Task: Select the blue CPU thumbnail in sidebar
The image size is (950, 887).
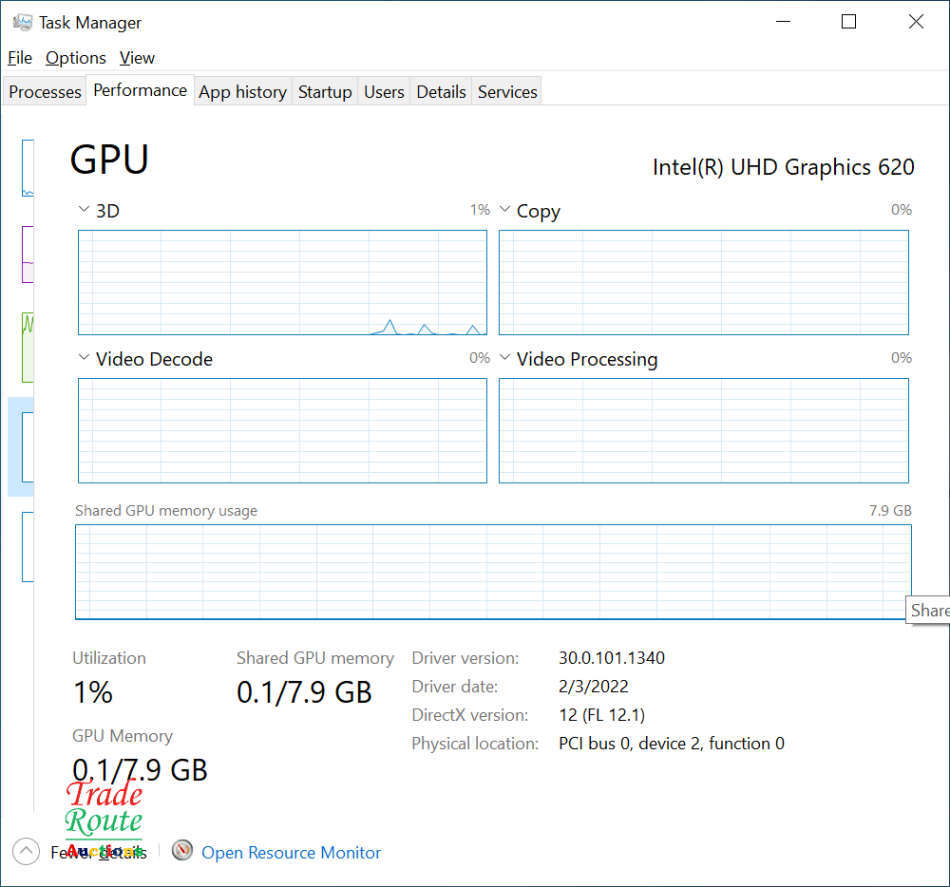Action: pyautogui.click(x=28, y=168)
